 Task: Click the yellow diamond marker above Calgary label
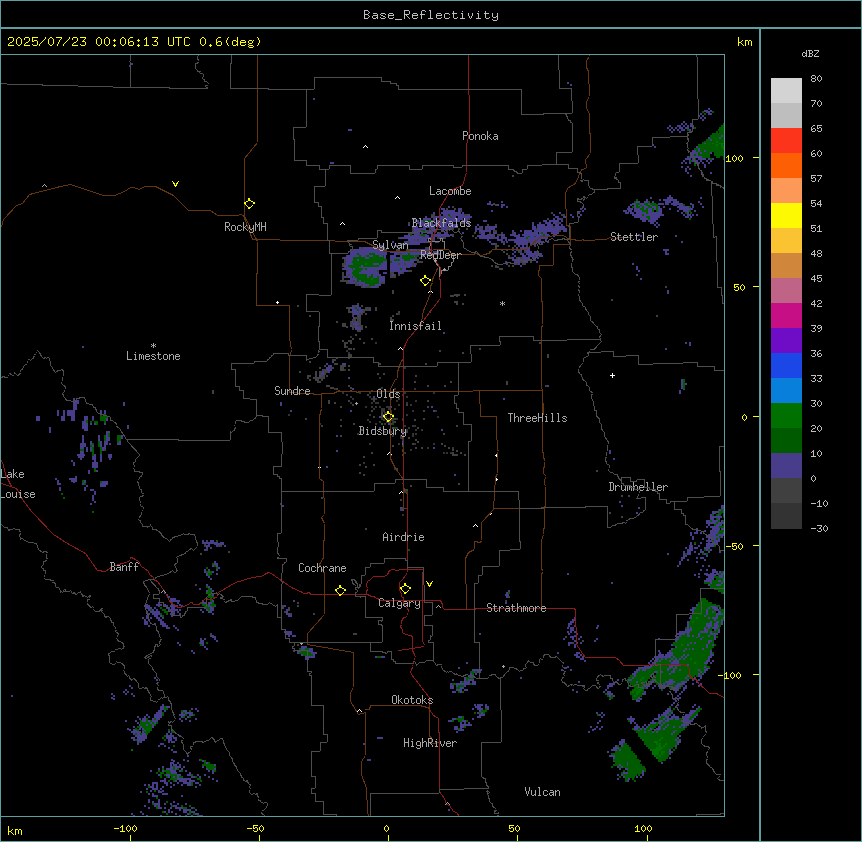[x=405, y=589]
